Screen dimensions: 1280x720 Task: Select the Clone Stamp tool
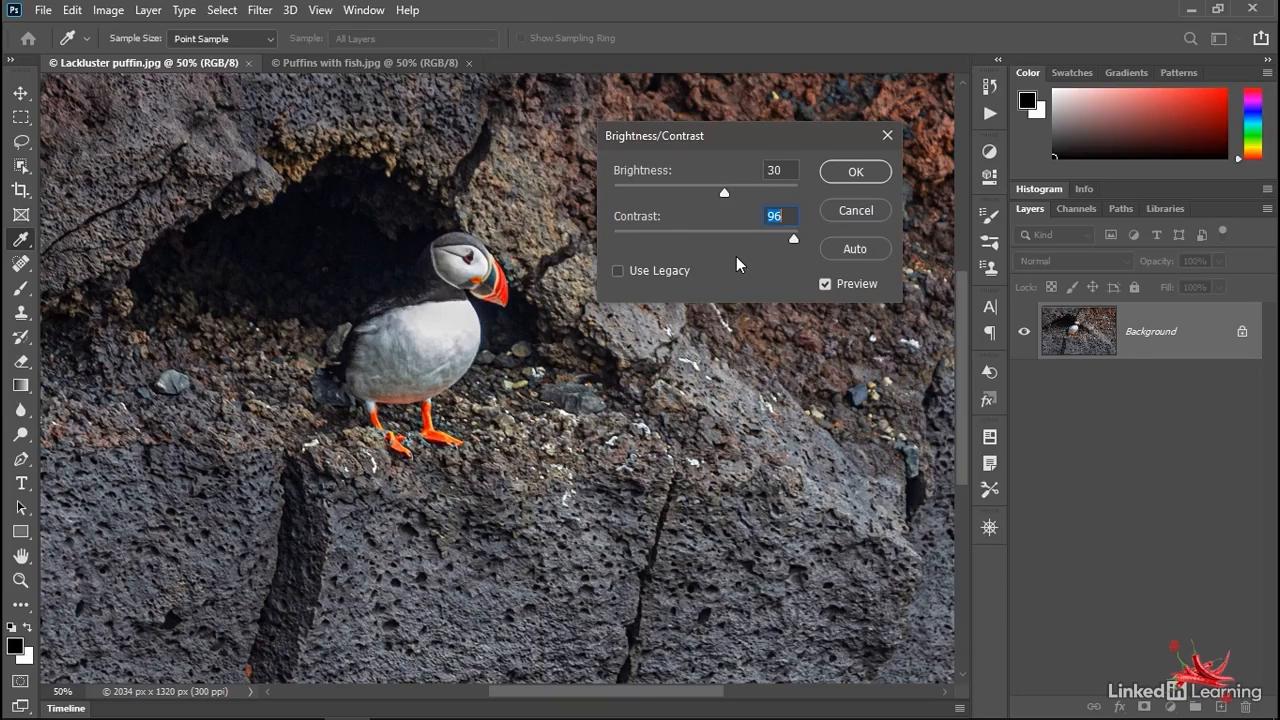pos(21,312)
